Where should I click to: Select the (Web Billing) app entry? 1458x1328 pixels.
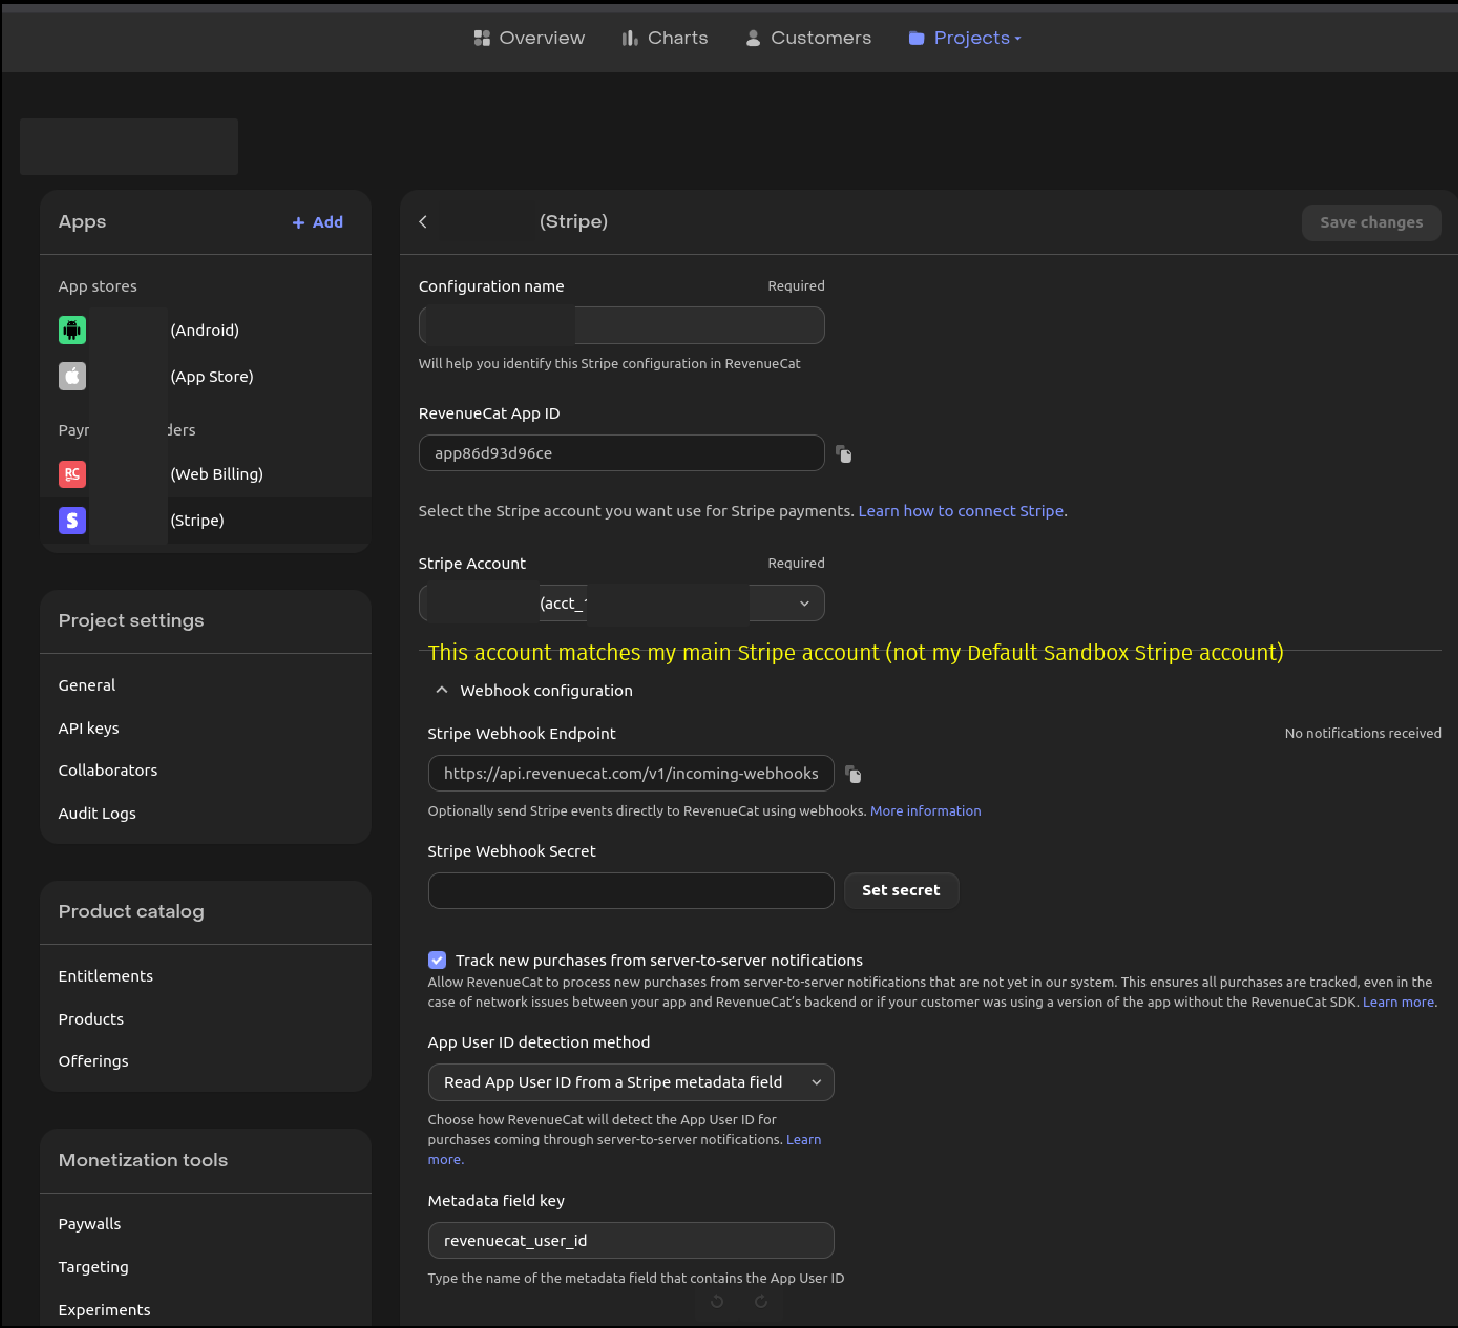click(x=206, y=474)
